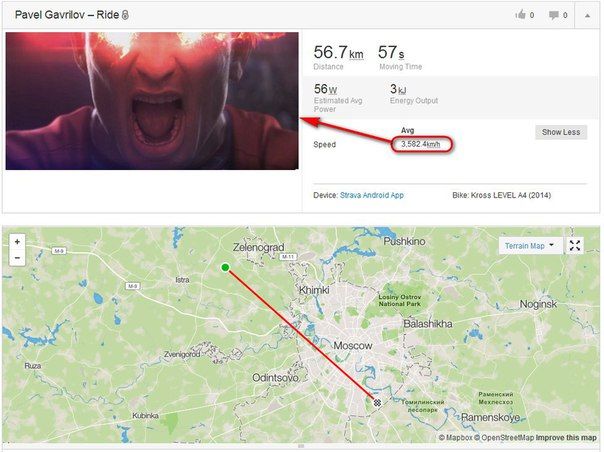Click the Show Less button
This screenshot has height=452, width=604.
point(561,132)
